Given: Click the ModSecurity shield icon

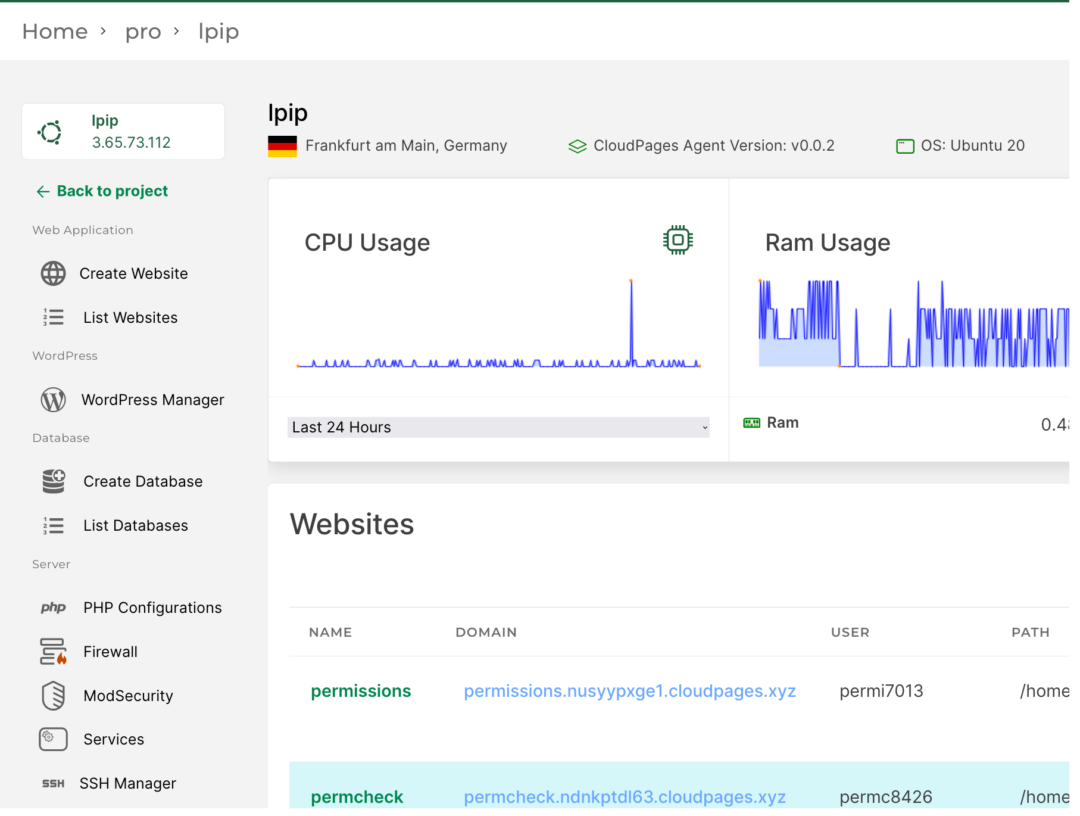Looking at the screenshot, I should coord(53,695).
